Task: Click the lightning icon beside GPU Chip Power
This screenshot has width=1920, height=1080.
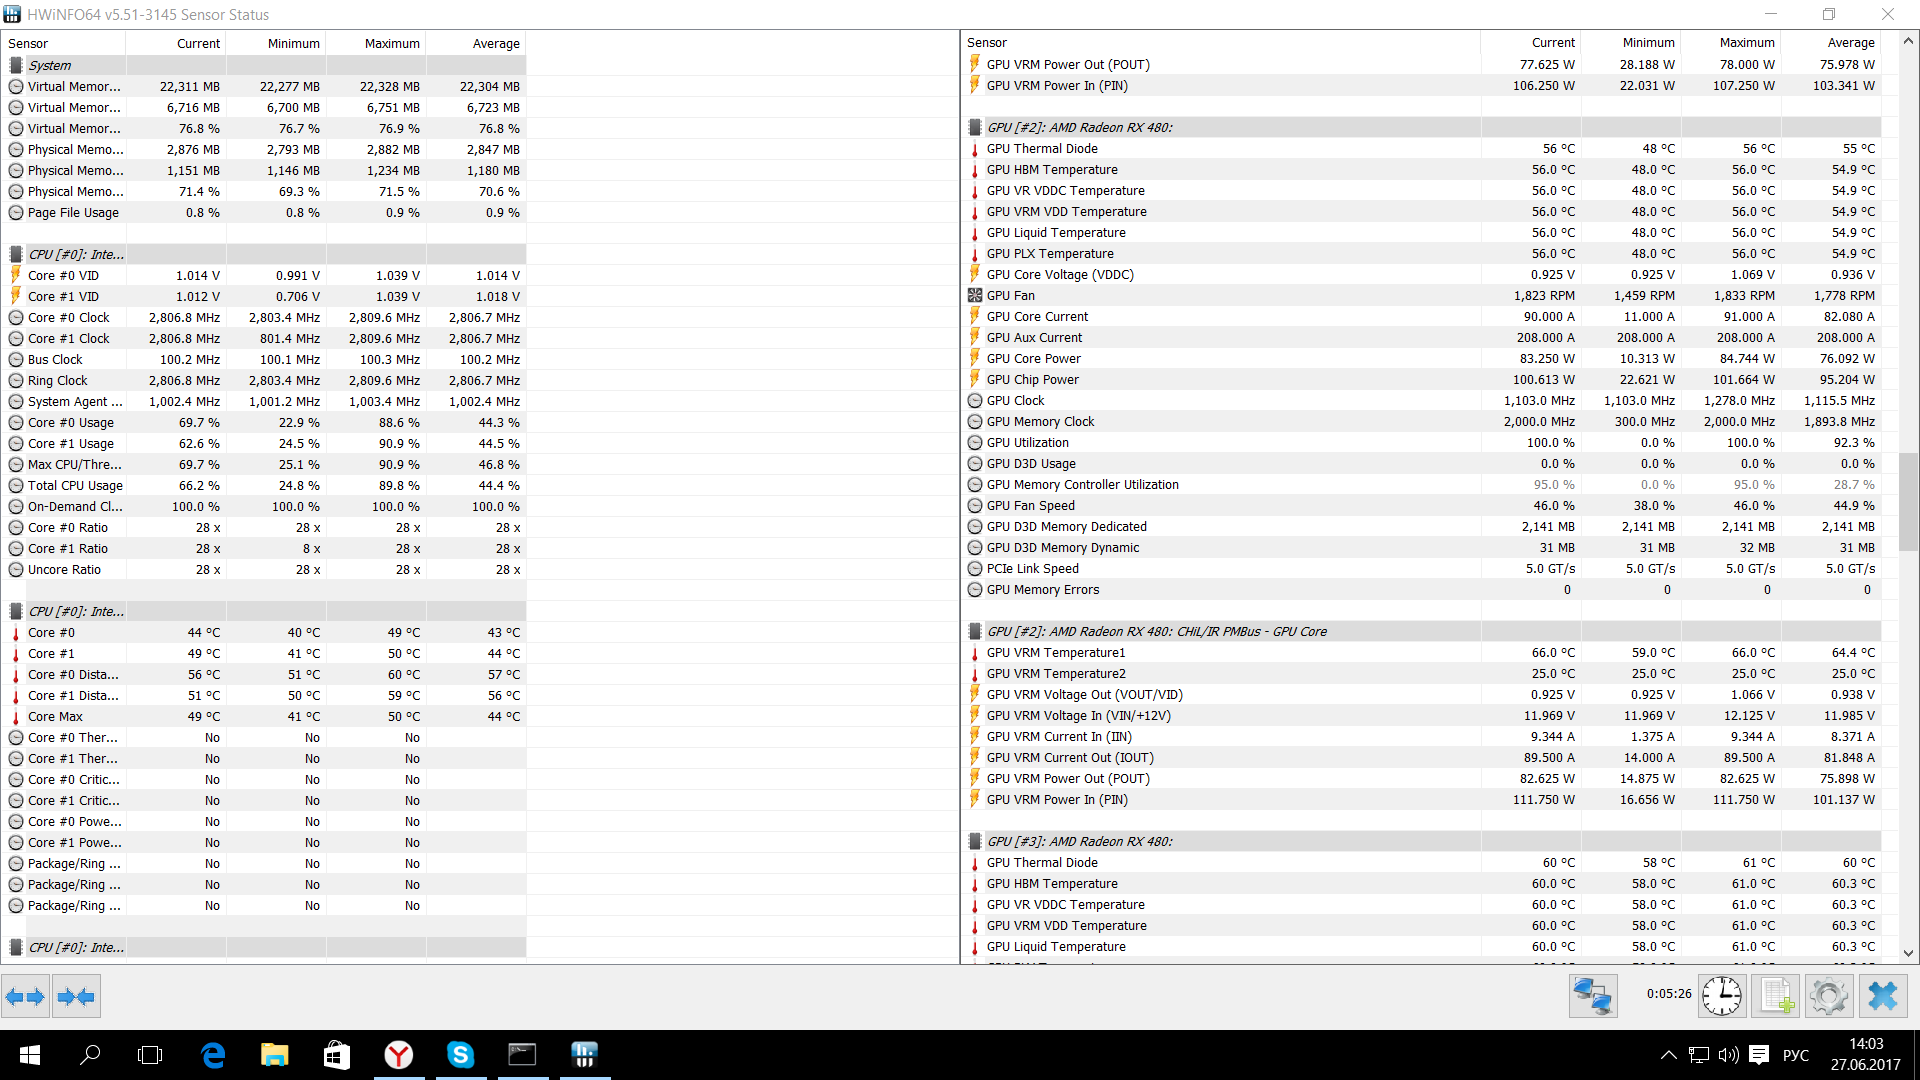Action: click(975, 380)
